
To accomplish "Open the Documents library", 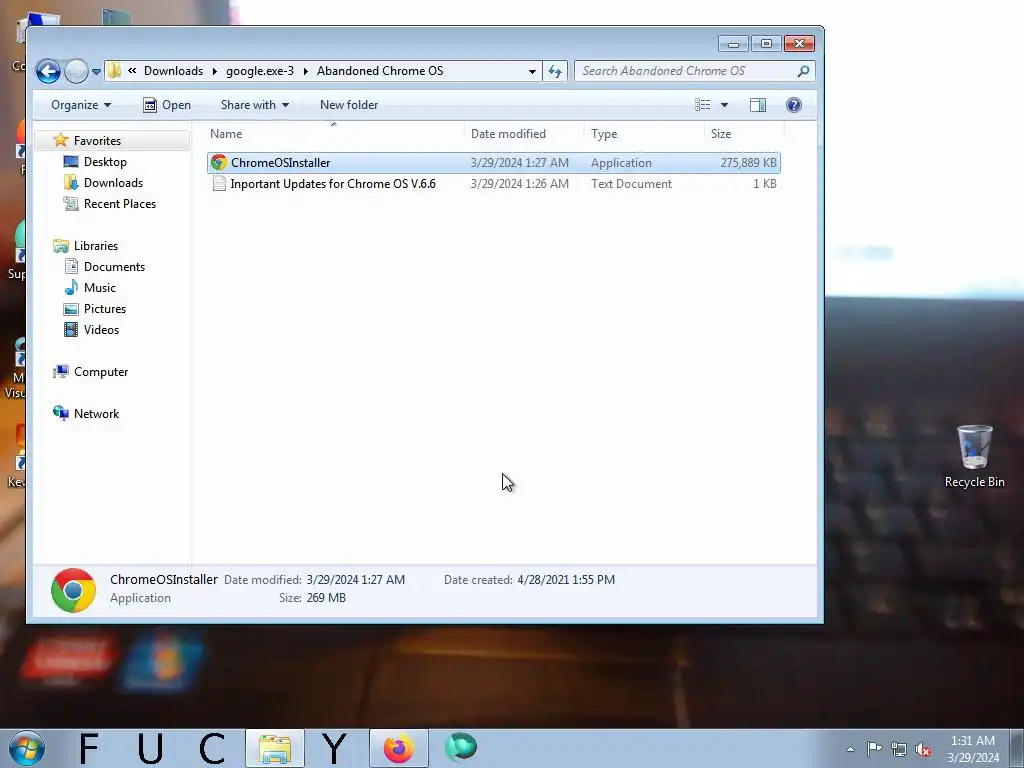I will [x=114, y=266].
